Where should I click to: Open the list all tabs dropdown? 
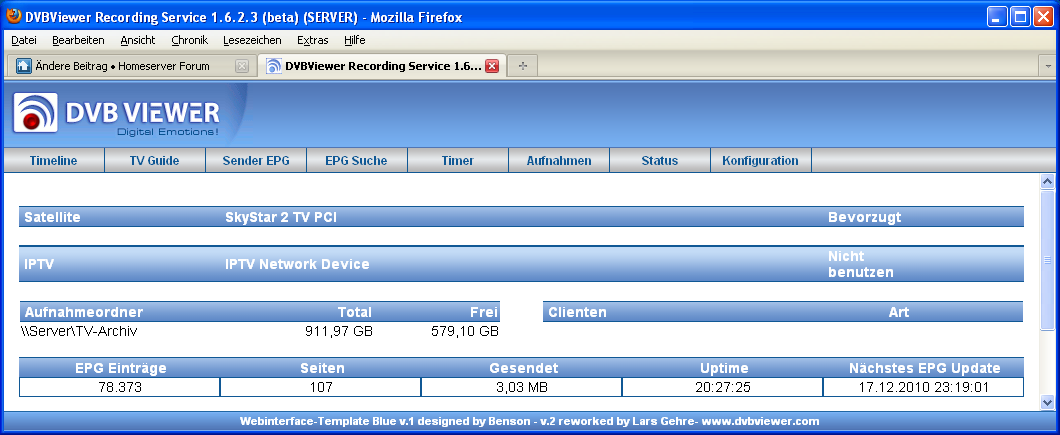point(1049,66)
